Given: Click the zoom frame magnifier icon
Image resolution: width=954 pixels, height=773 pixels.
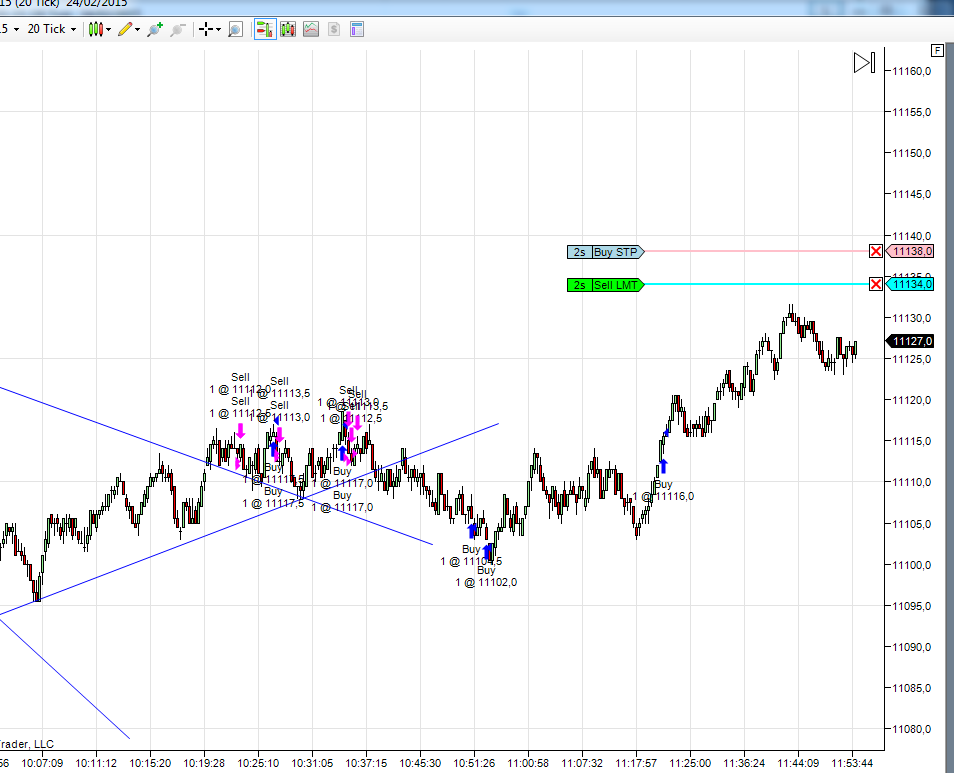Looking at the screenshot, I should click(x=235, y=29).
